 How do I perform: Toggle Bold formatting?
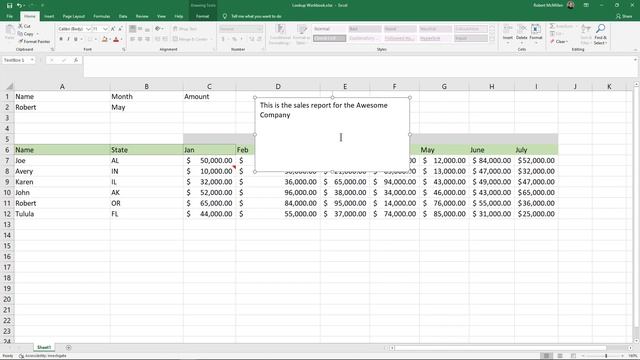[x=61, y=39]
